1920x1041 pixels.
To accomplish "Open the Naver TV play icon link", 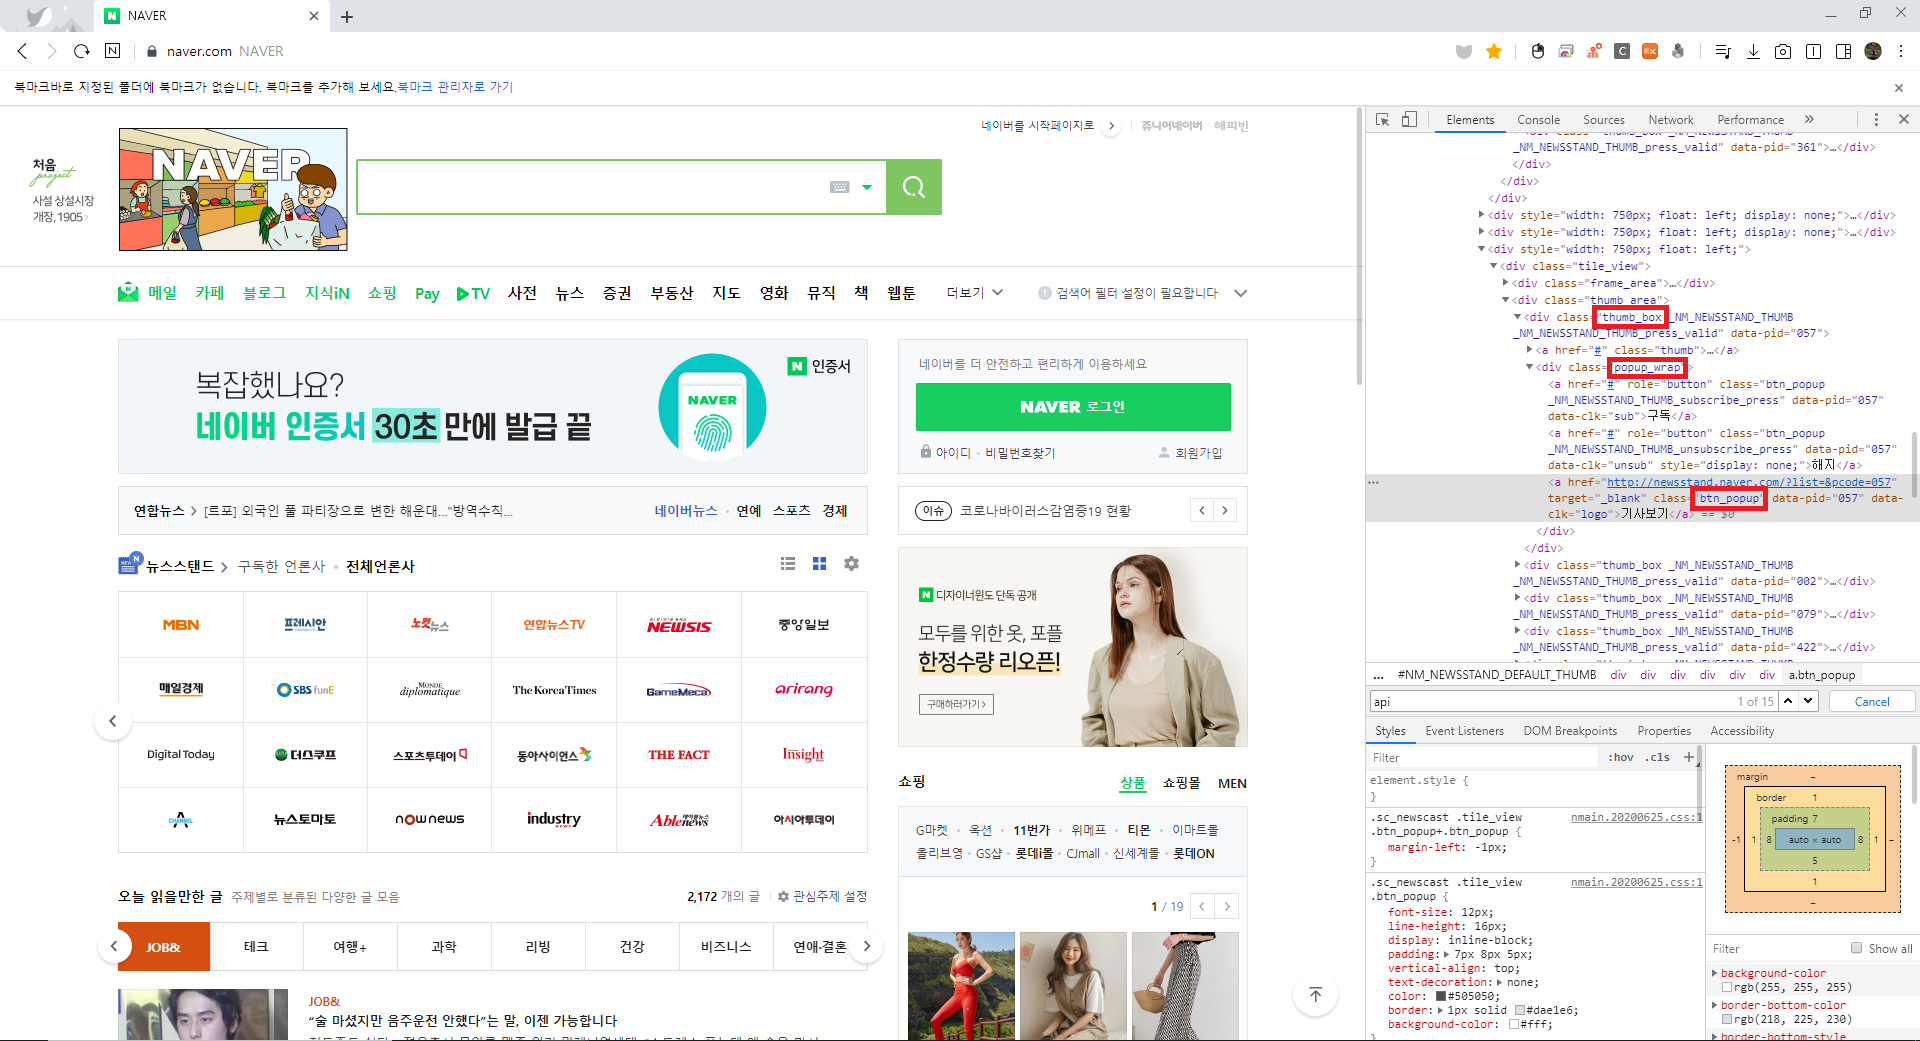I will [473, 293].
